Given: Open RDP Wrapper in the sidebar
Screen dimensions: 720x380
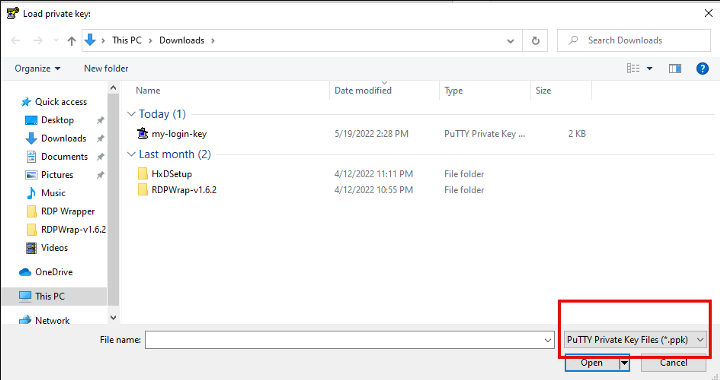Looking at the screenshot, I should pos(68,211).
